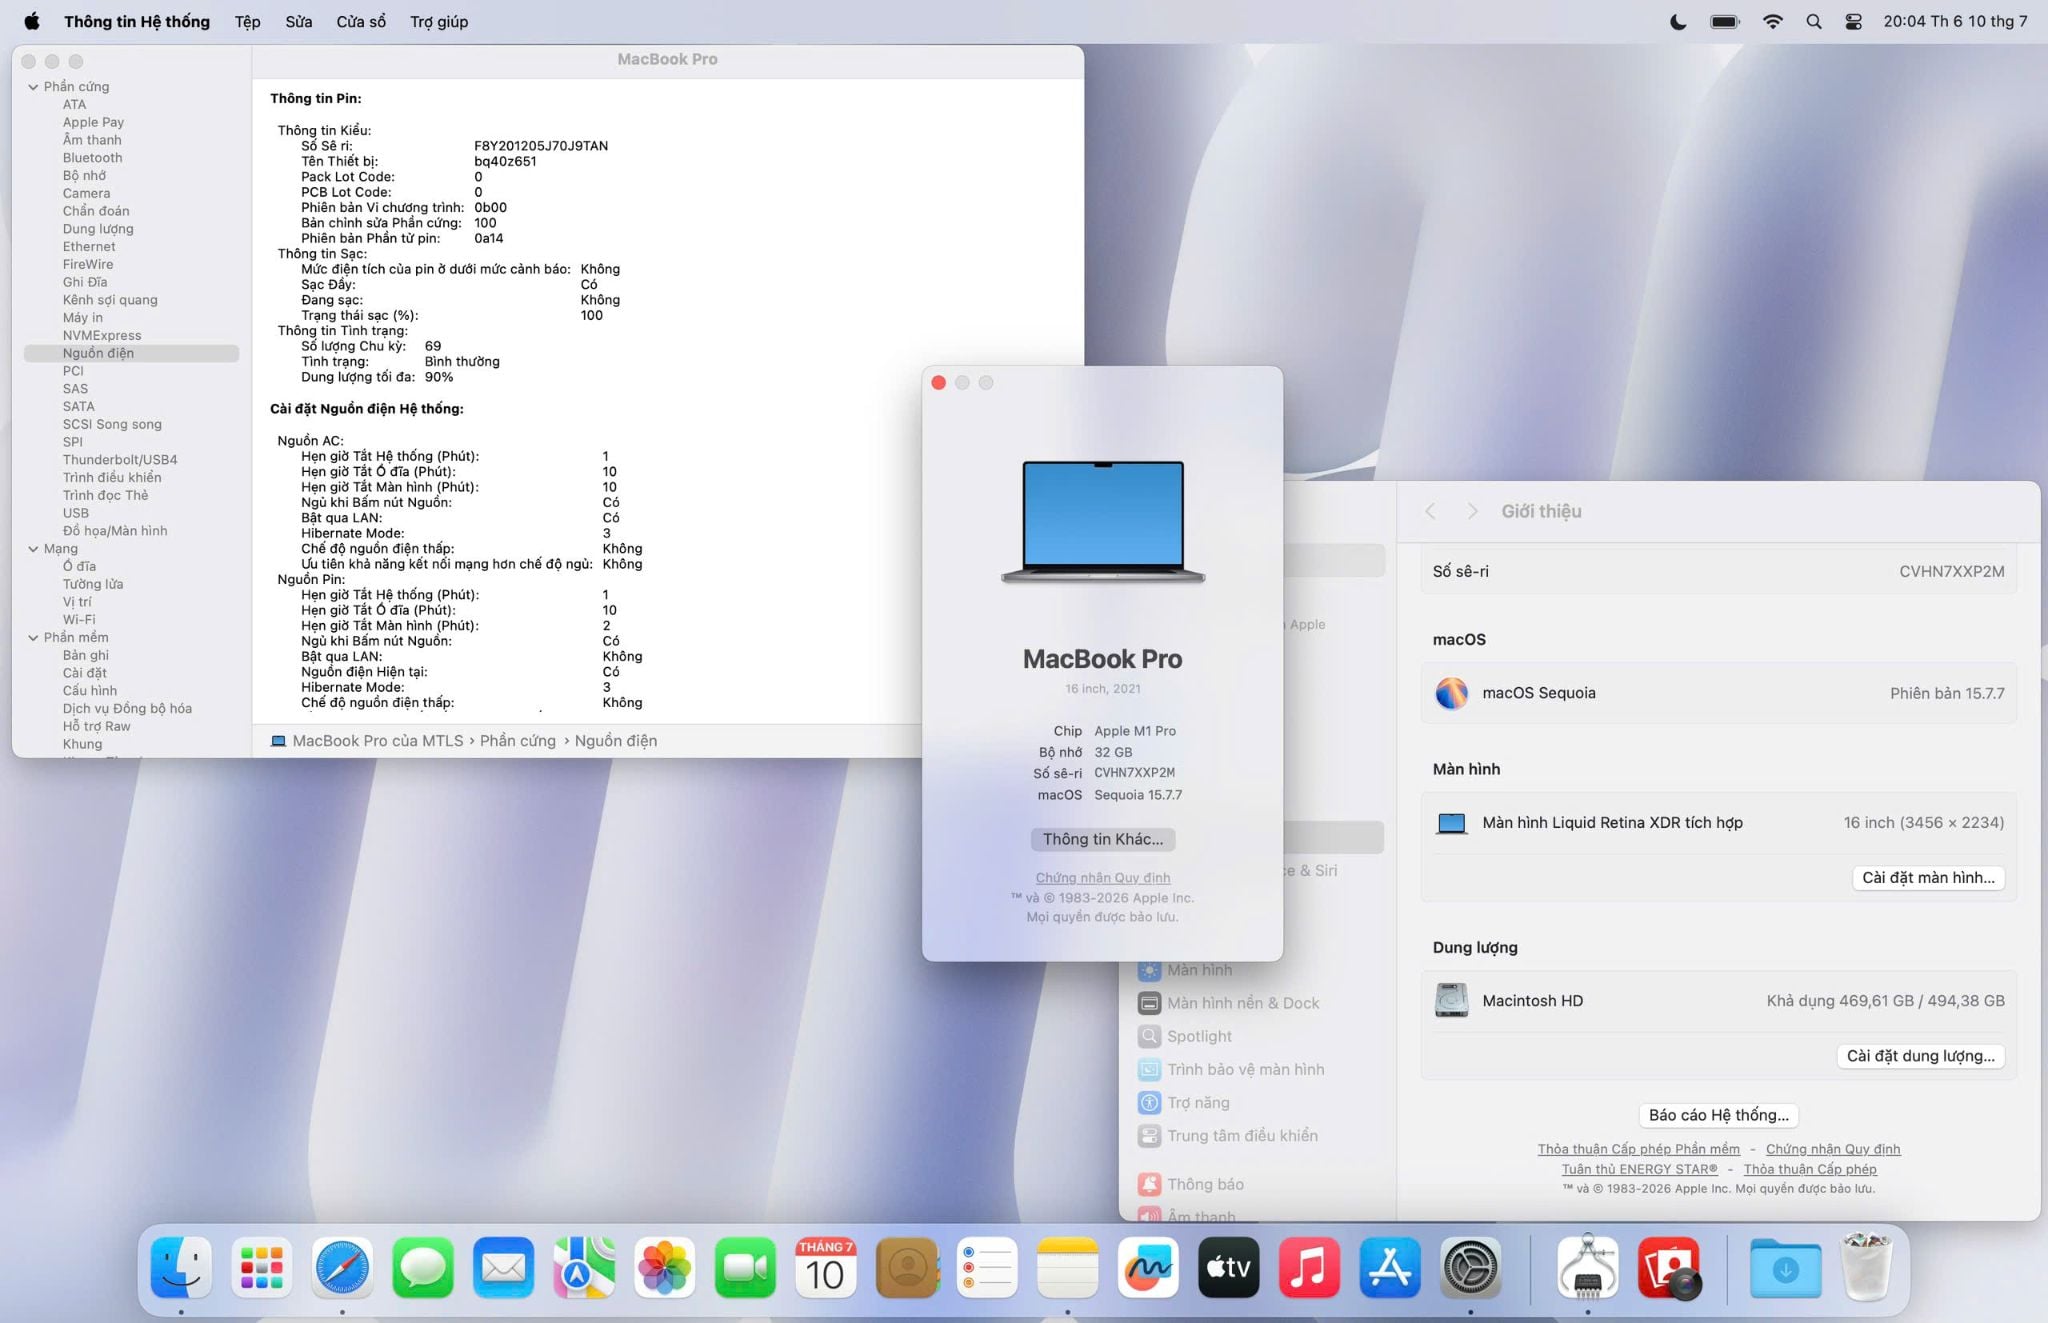Open Thỏa thuận Cấp phép Phần mềm link

[x=1638, y=1149]
